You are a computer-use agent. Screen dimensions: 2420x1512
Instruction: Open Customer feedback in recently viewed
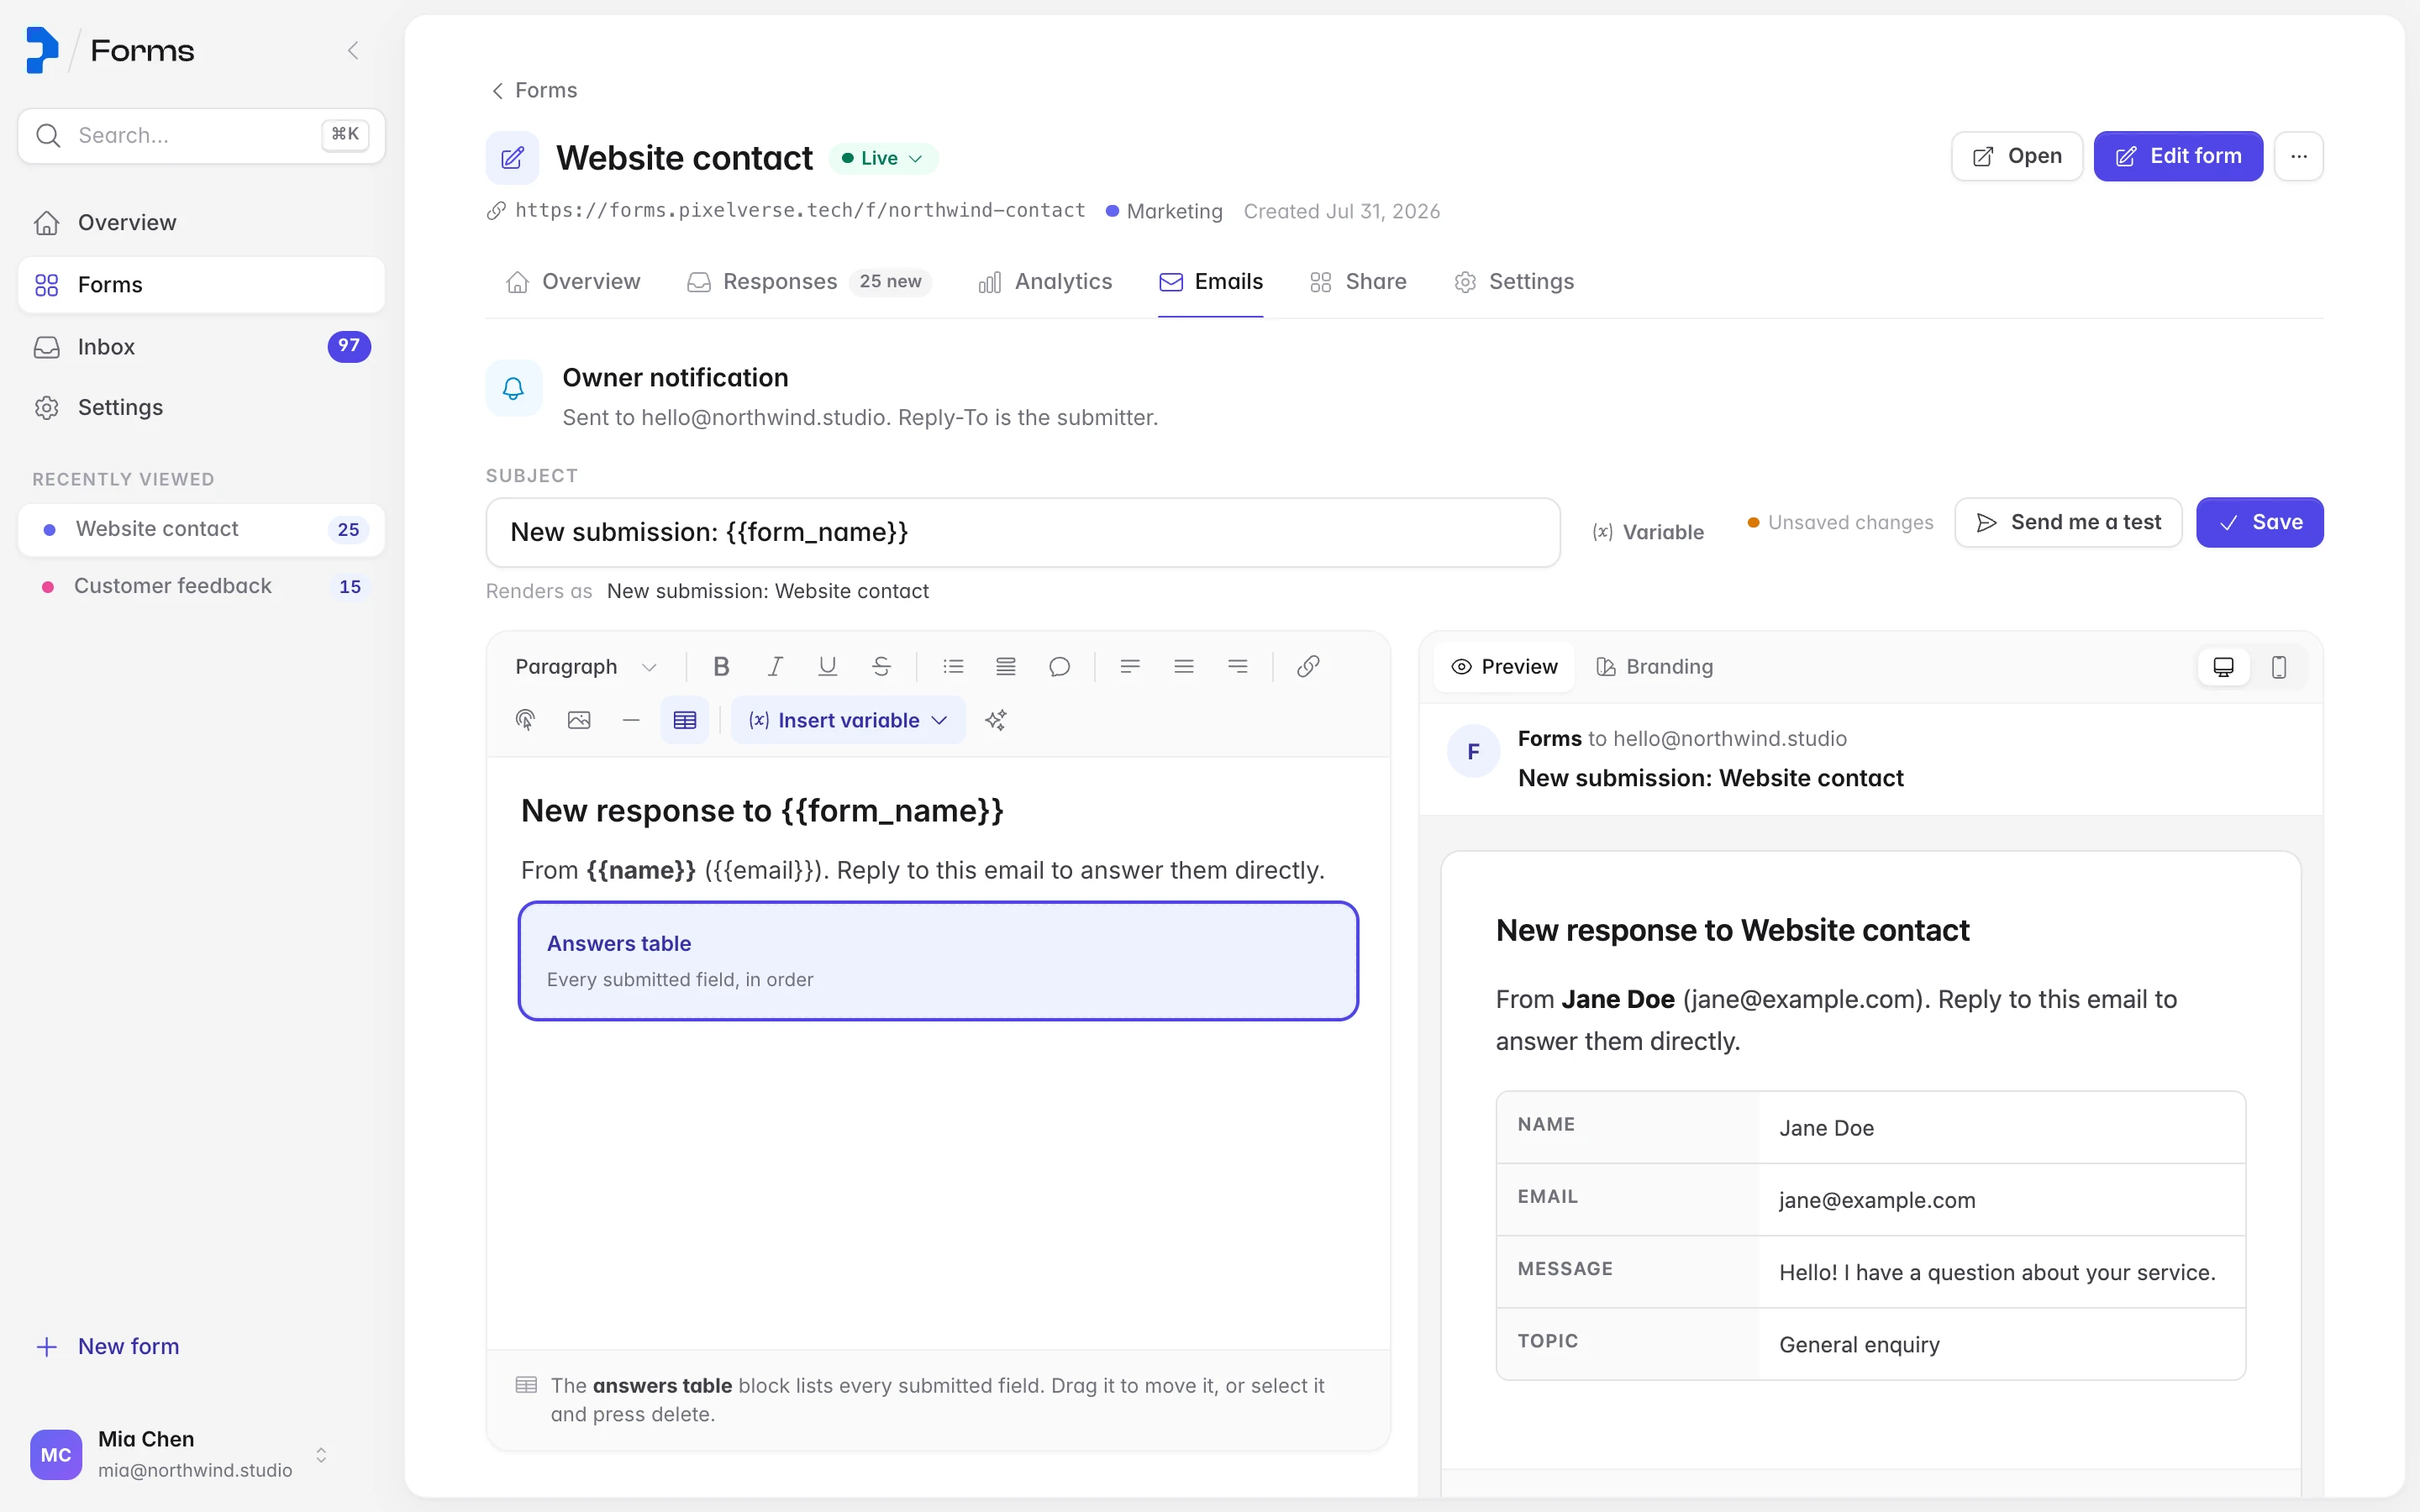pyautogui.click(x=201, y=586)
